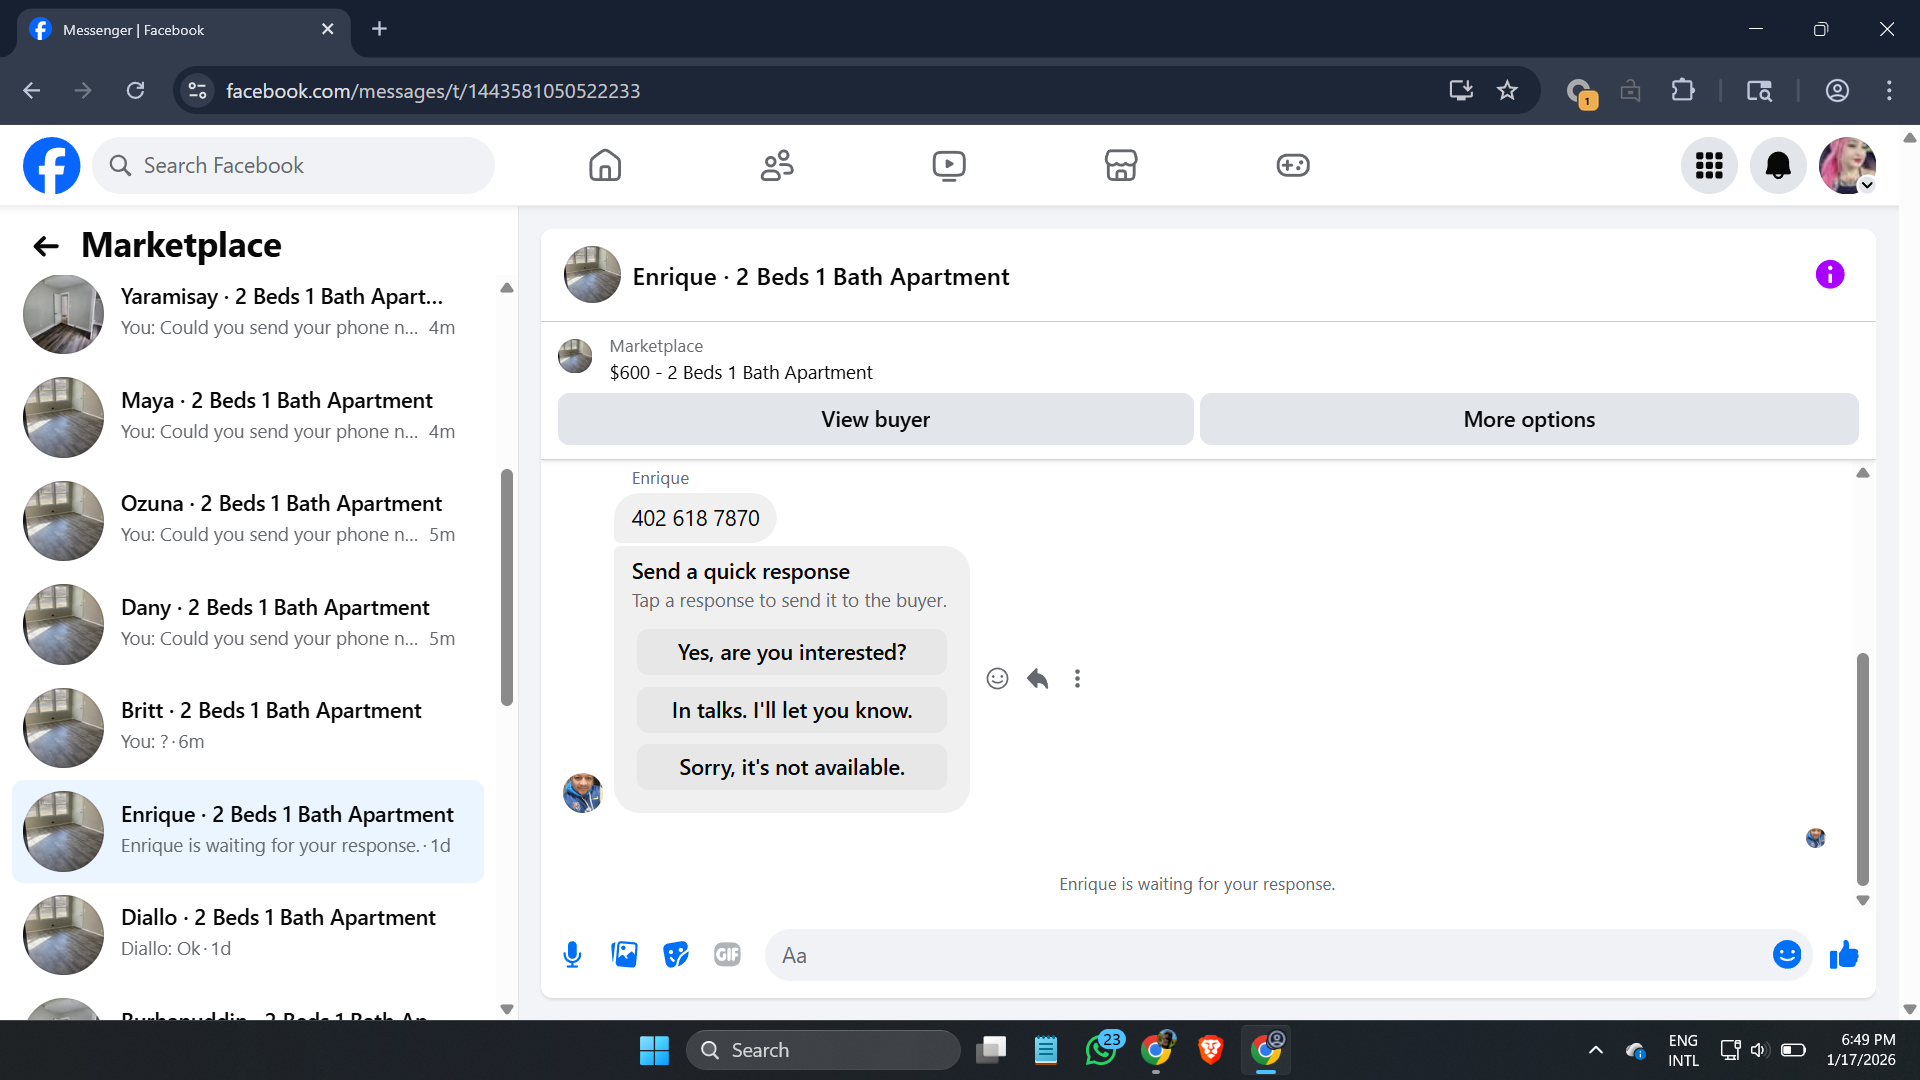Open message more options three dots
The width and height of the screenshot is (1920, 1080).
[1077, 679]
